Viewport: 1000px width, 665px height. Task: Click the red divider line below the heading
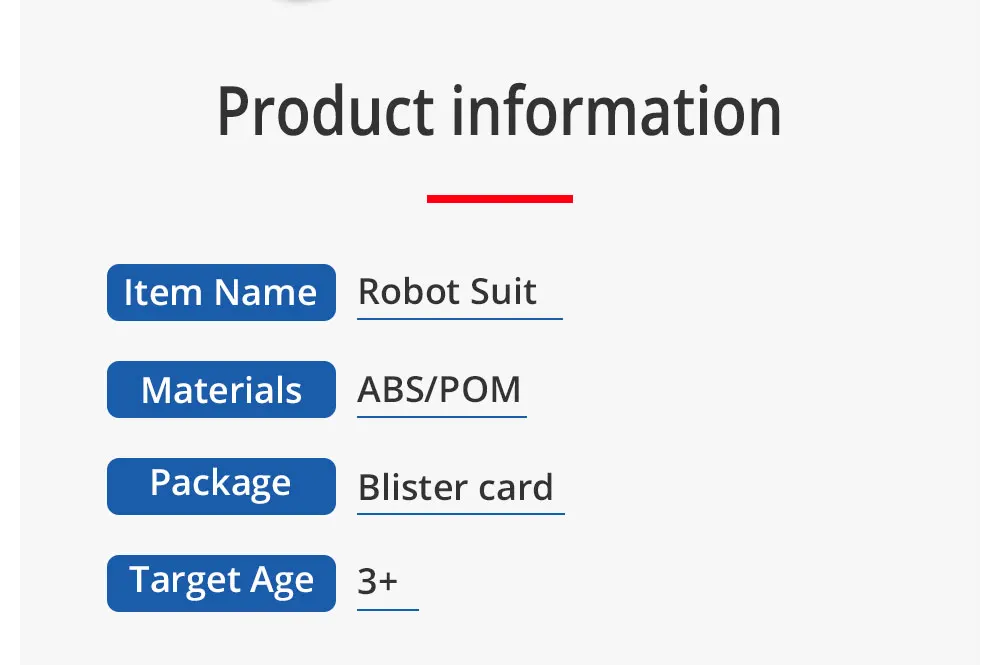[500, 199]
